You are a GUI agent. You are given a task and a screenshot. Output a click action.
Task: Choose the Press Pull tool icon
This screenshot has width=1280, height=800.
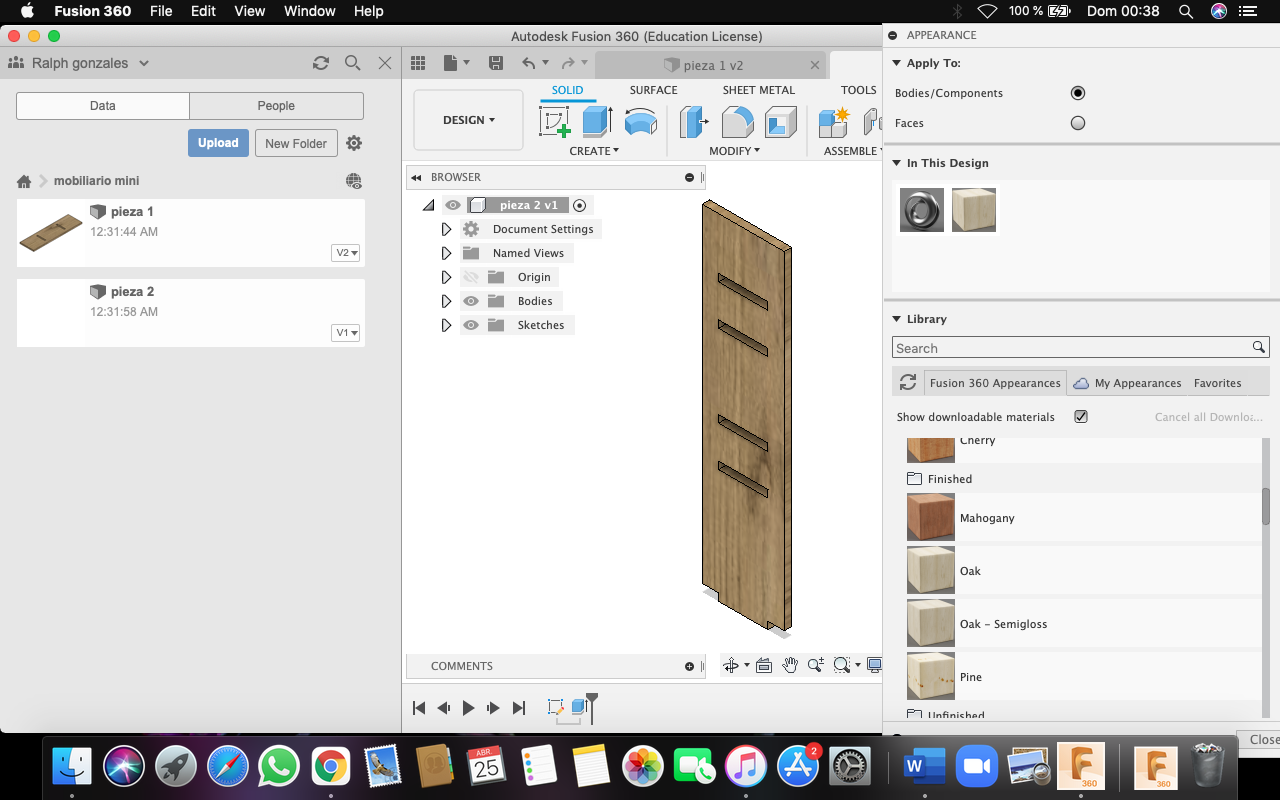[694, 122]
